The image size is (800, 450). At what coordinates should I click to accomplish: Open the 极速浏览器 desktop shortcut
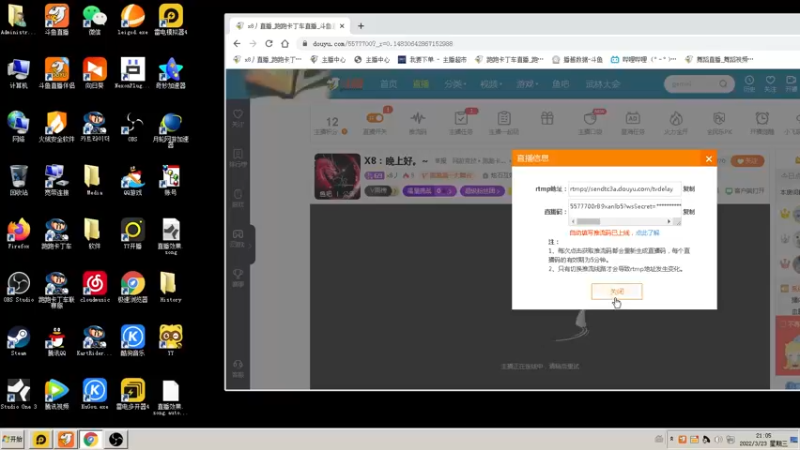coord(133,287)
